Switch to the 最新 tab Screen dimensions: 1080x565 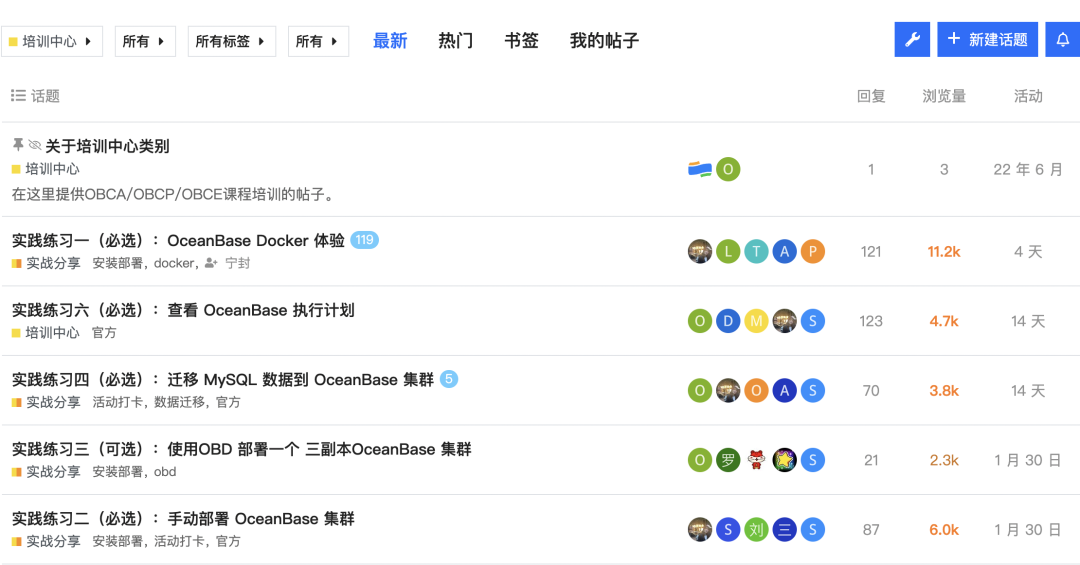click(390, 41)
